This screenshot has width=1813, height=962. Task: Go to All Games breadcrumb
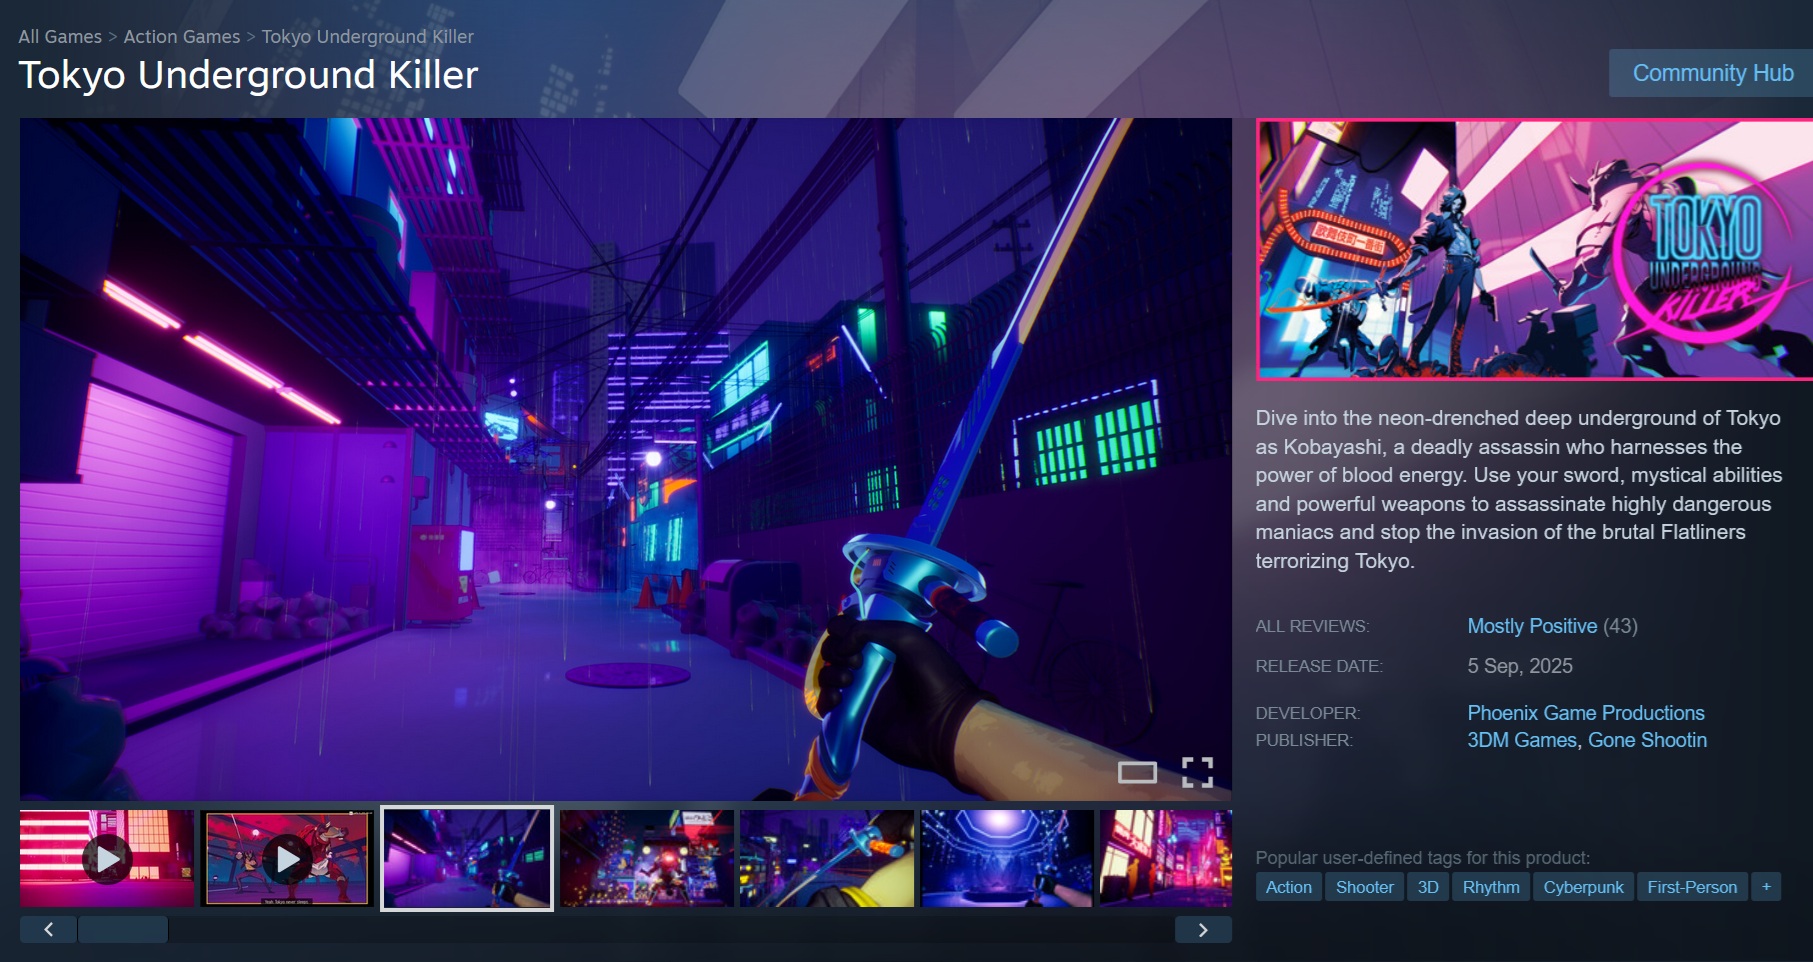tap(60, 37)
